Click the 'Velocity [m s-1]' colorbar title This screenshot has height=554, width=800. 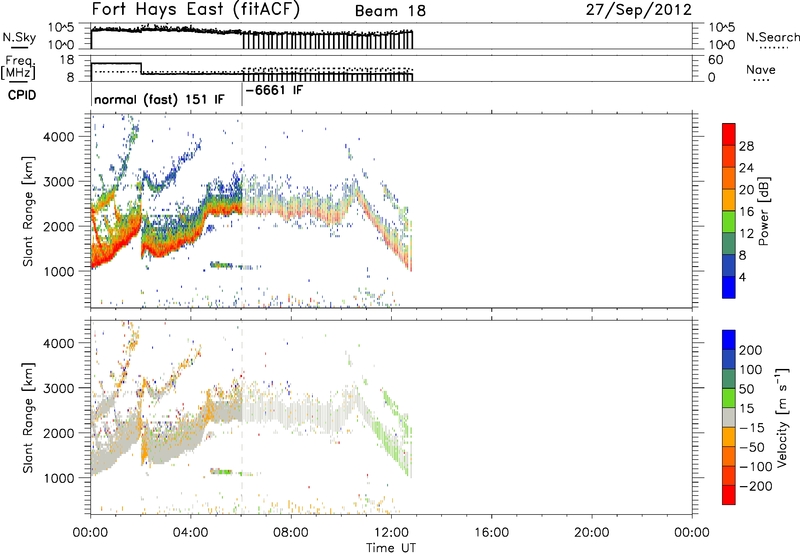coord(782,417)
